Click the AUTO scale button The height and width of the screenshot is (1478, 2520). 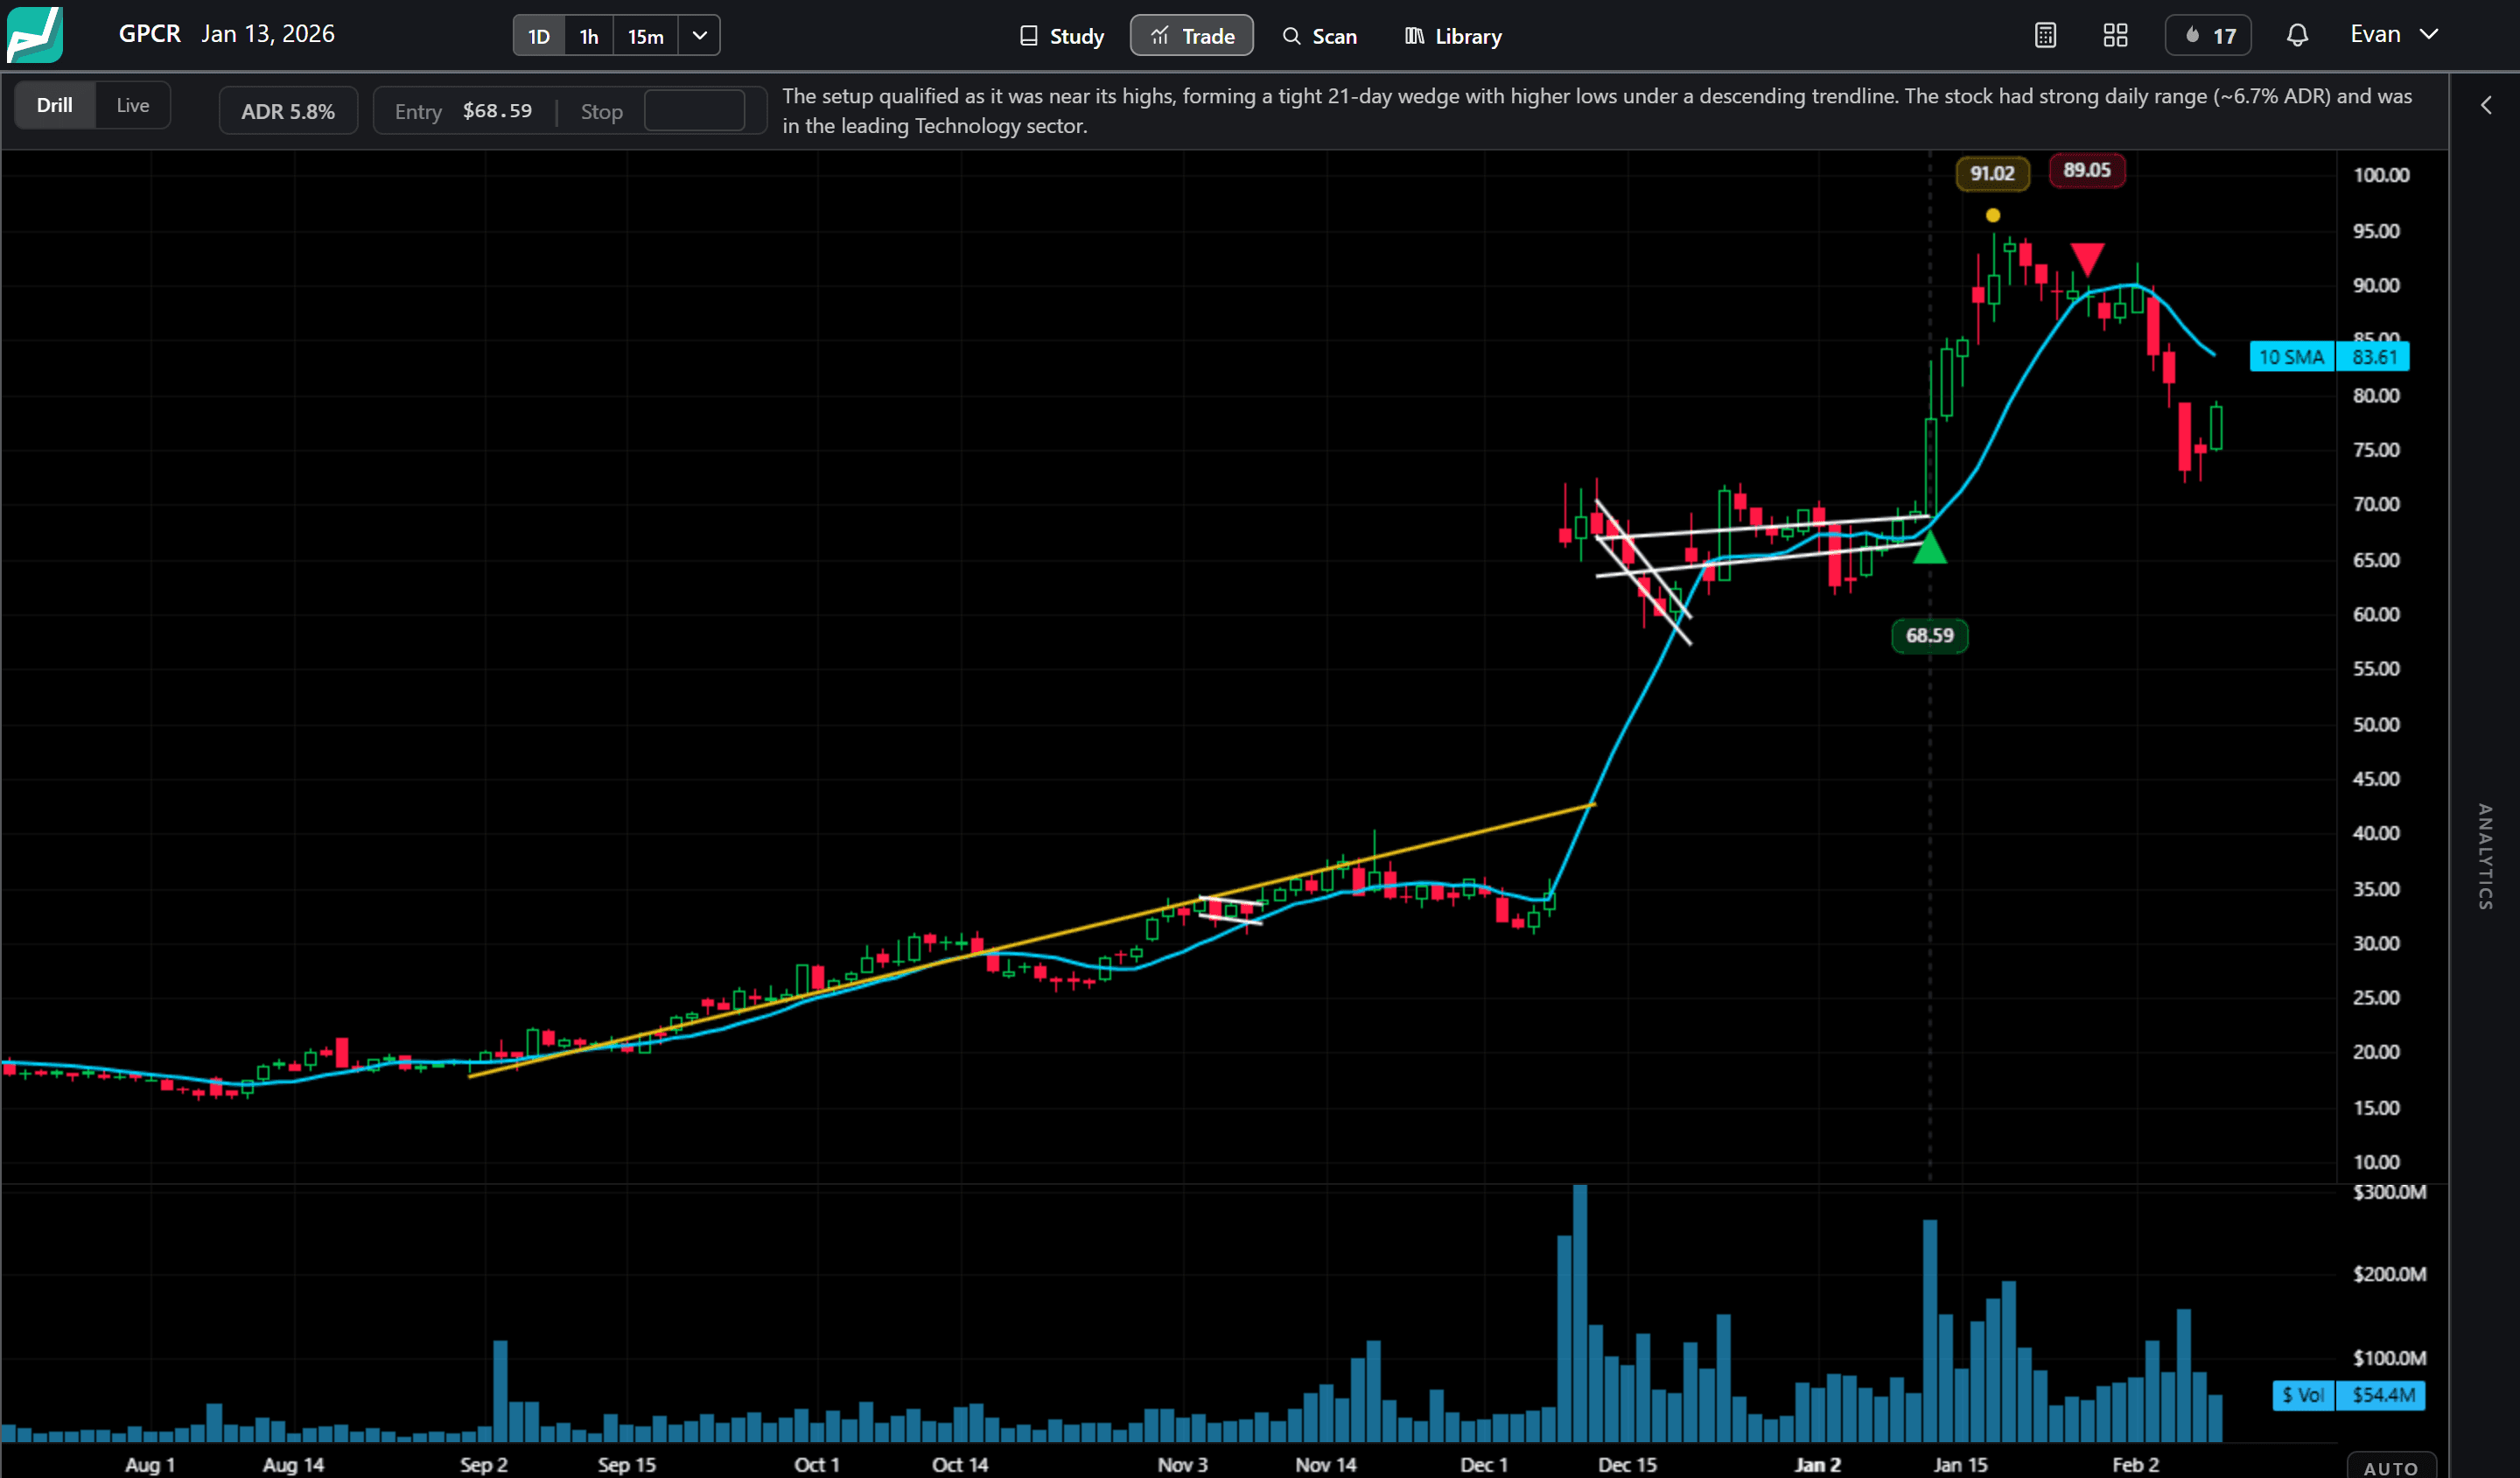click(2391, 1467)
